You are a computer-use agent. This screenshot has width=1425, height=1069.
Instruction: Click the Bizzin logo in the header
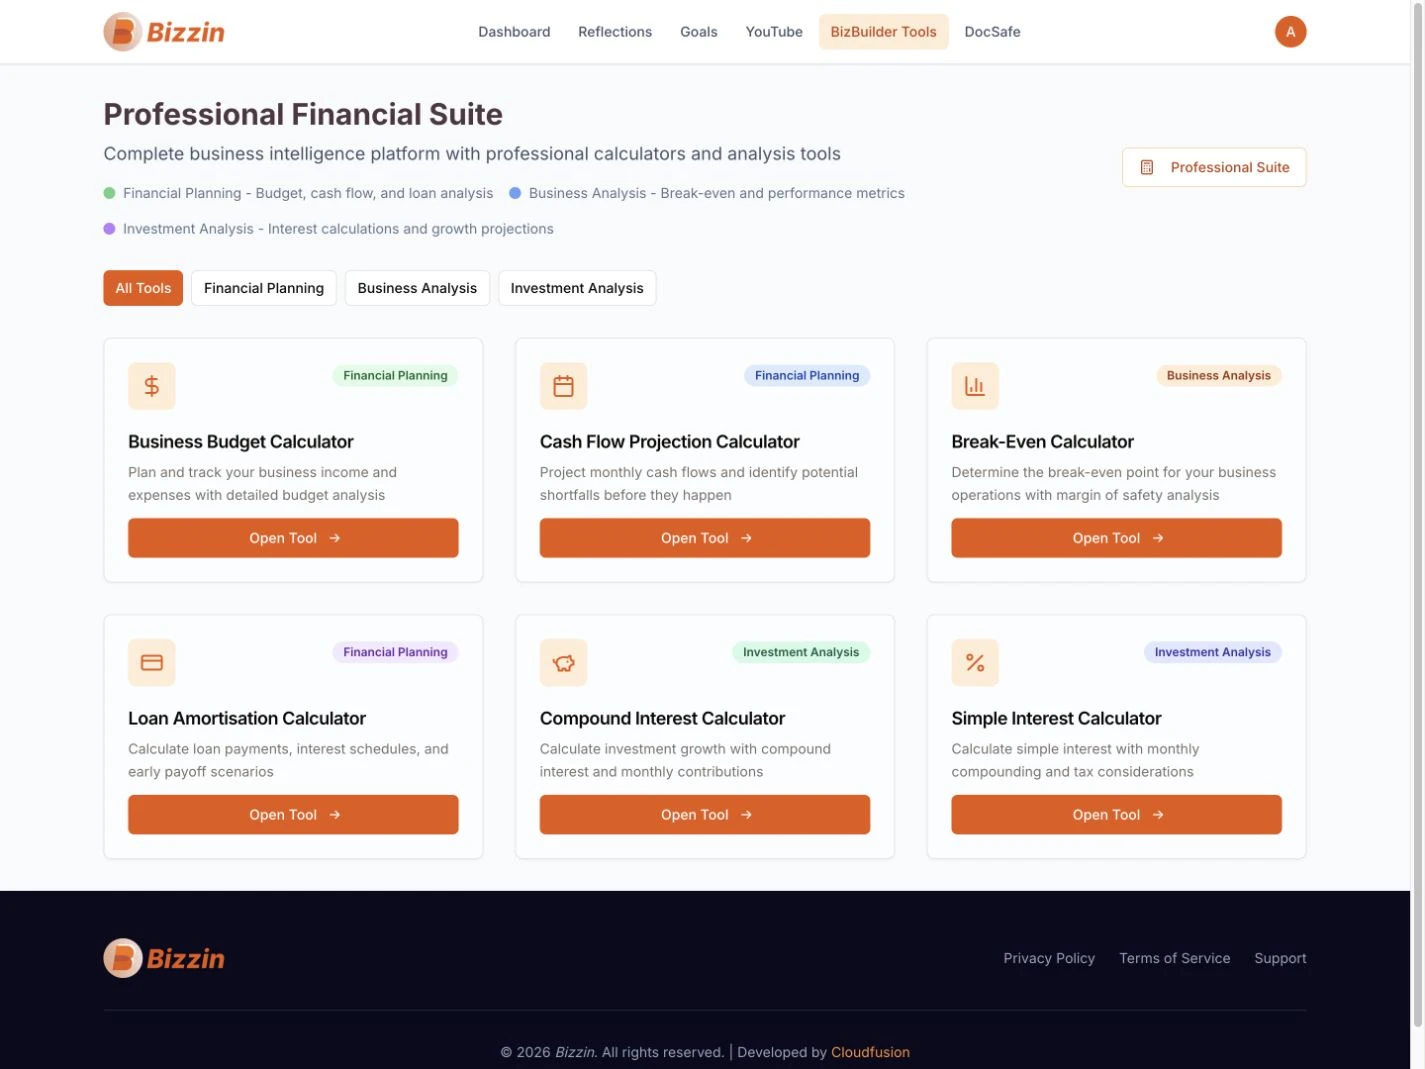[x=164, y=32]
